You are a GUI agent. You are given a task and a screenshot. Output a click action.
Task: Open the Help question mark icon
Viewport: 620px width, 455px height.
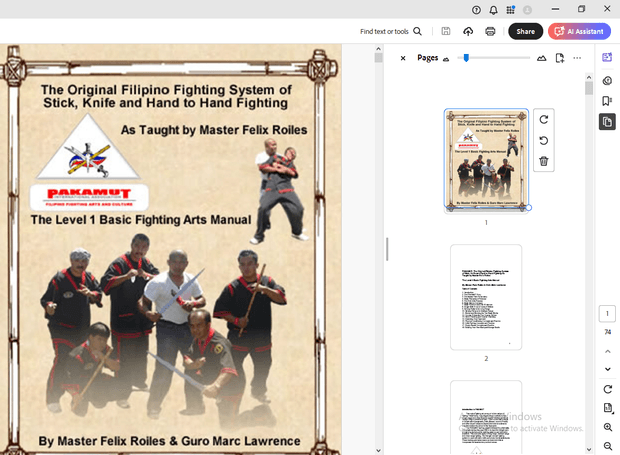[x=476, y=10]
